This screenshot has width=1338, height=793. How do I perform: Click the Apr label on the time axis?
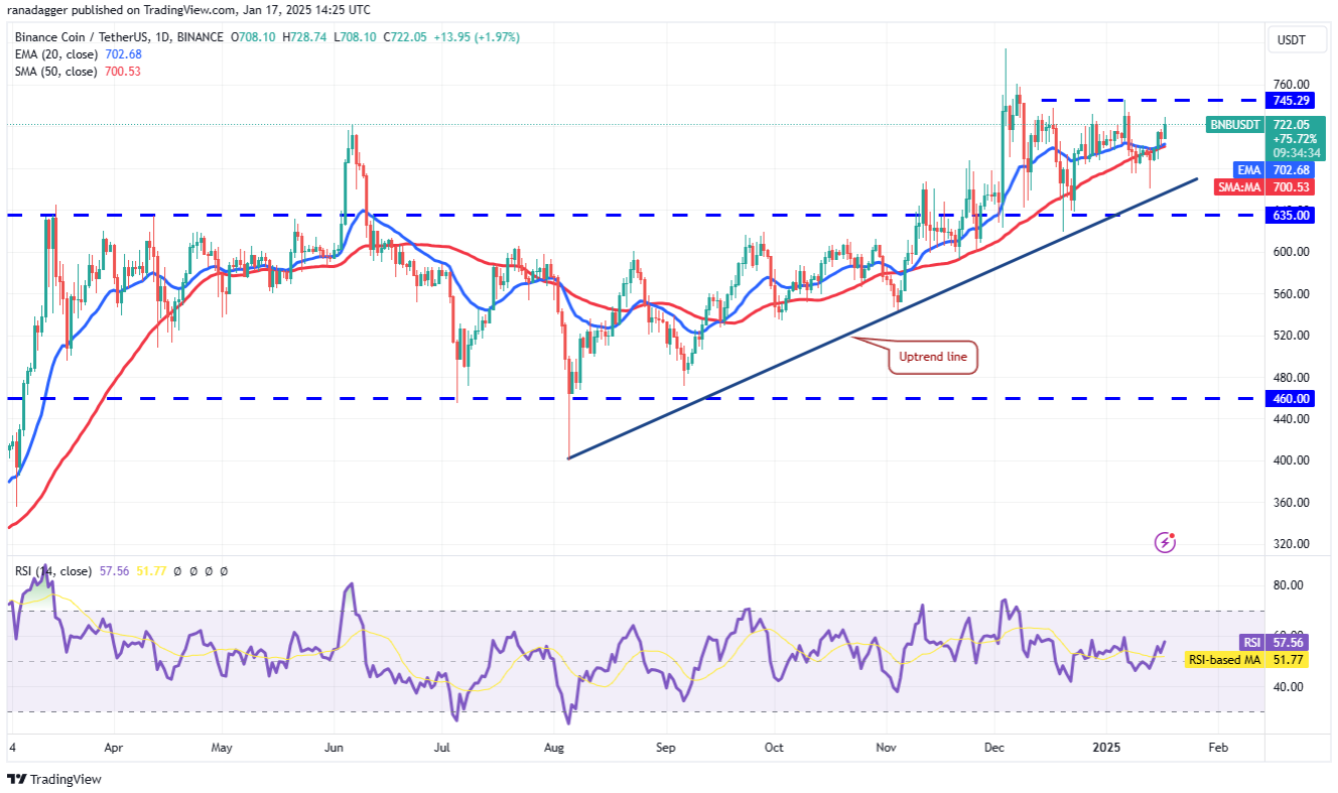point(113,747)
